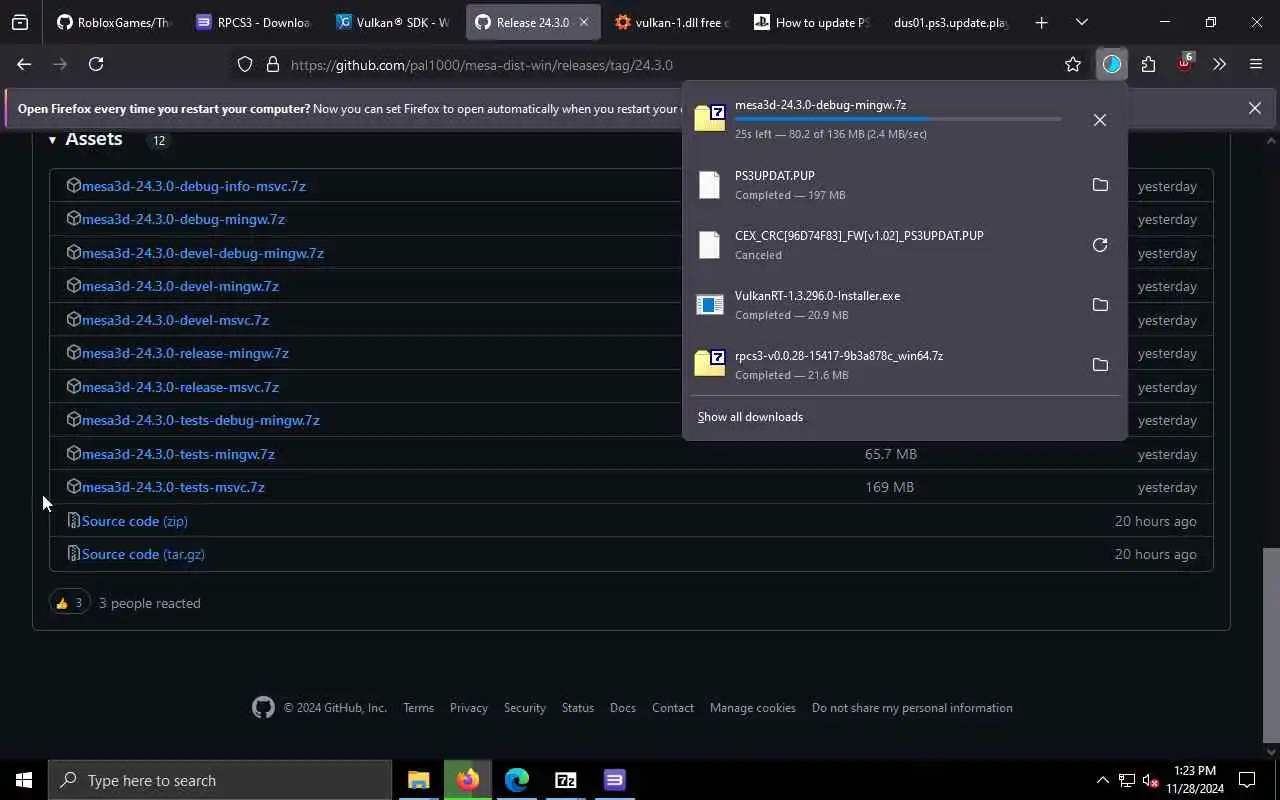
Task: Cancel the mesa3d-24.3.0-debug-mingw.7z download
Action: (1100, 120)
